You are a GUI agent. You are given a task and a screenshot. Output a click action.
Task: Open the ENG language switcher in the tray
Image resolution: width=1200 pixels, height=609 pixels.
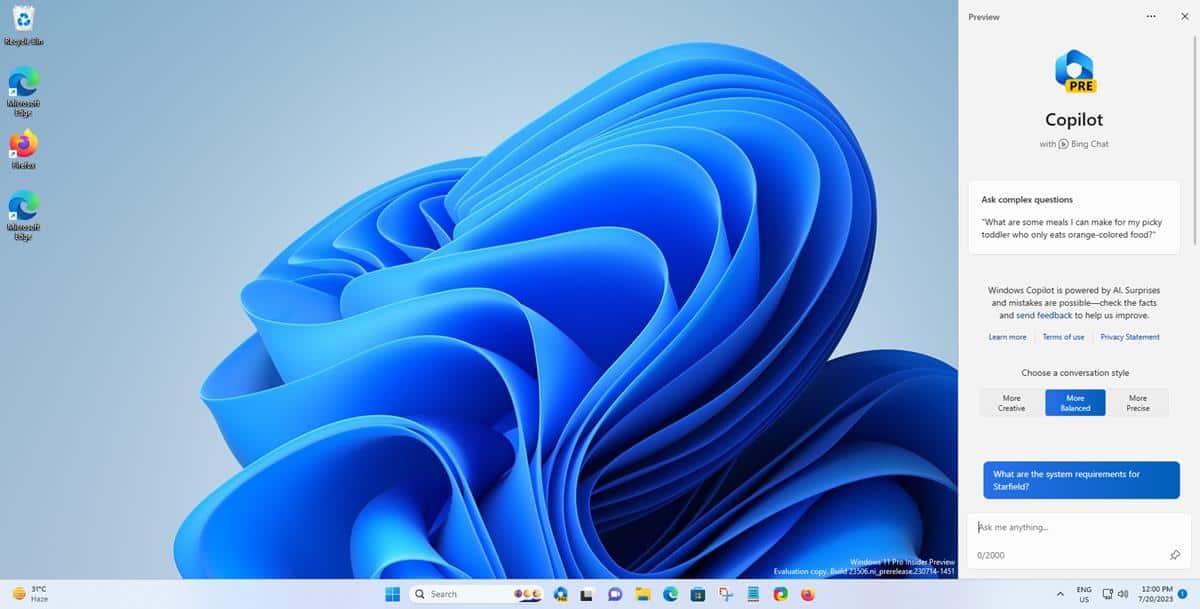click(x=1084, y=594)
